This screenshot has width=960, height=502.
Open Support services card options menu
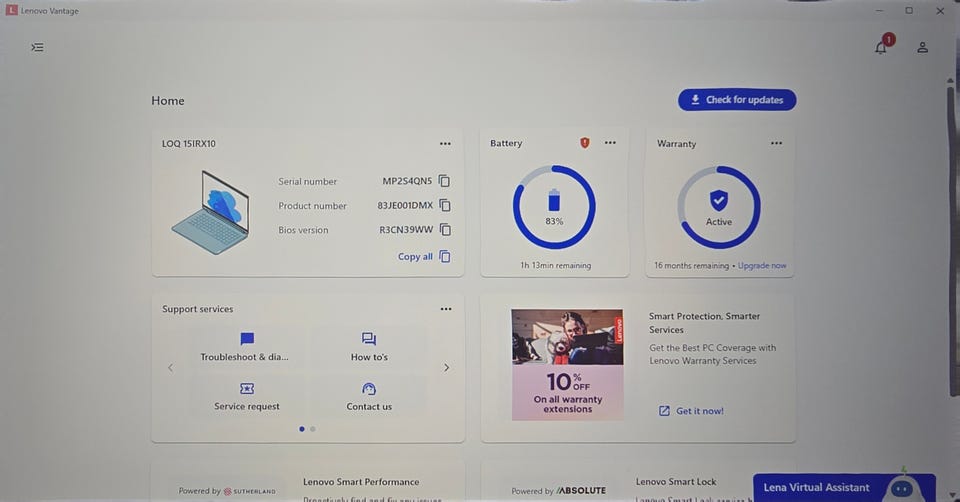coord(446,309)
